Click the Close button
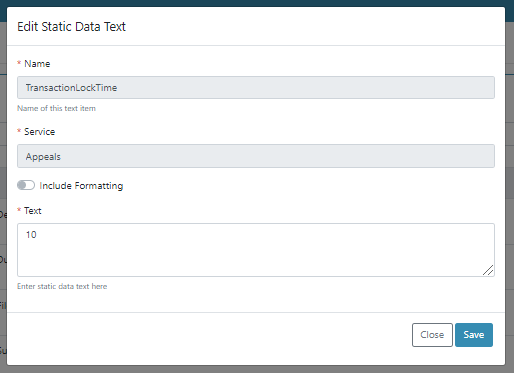The width and height of the screenshot is (514, 373). point(432,335)
